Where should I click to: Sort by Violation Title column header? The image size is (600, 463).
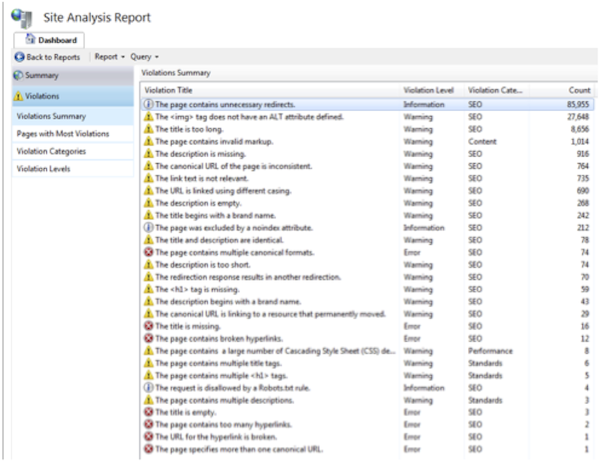pos(271,90)
